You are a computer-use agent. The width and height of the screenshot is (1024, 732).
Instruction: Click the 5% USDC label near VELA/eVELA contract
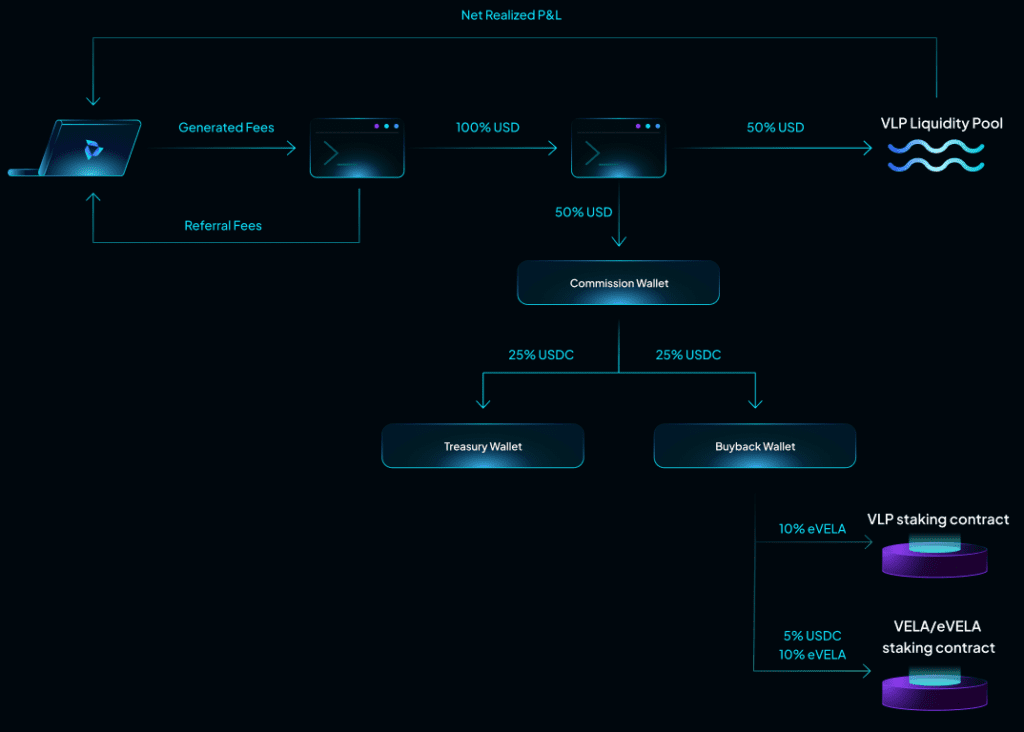pyautogui.click(x=812, y=635)
